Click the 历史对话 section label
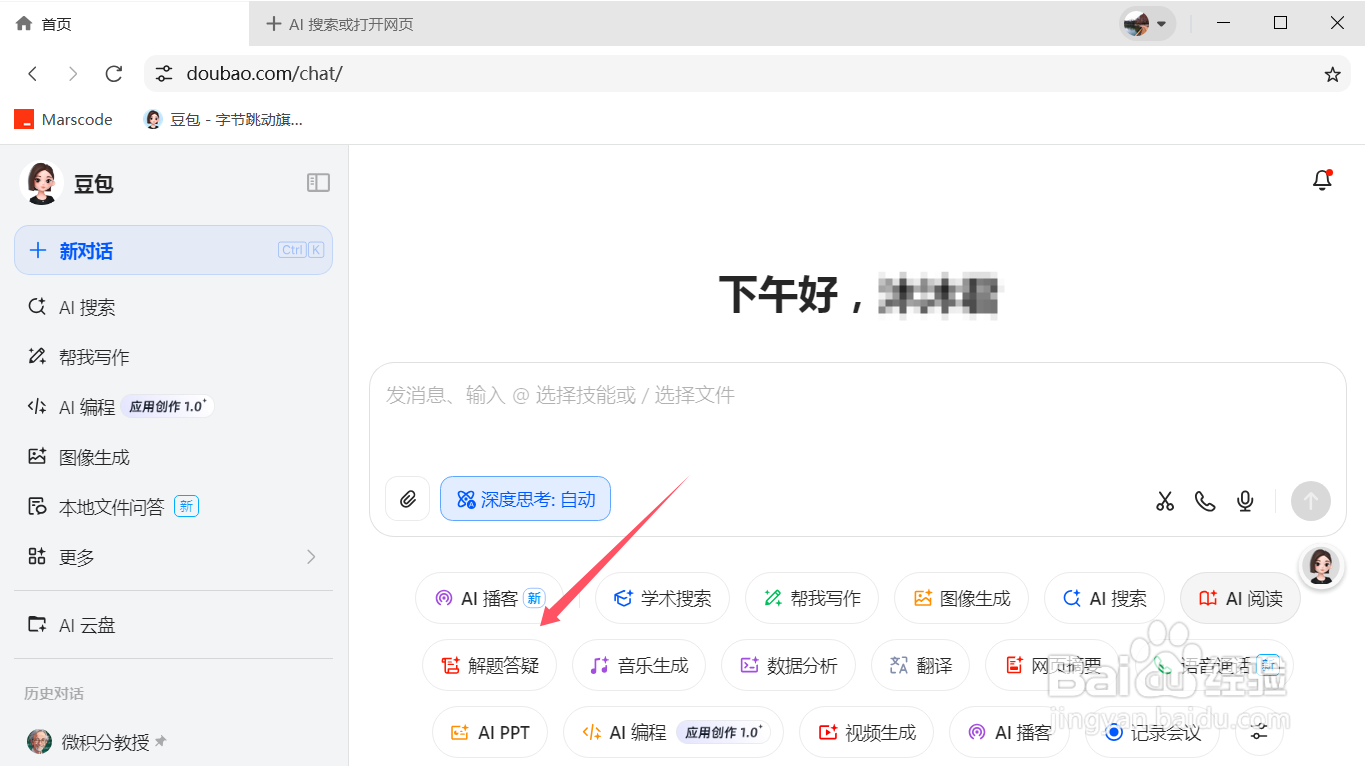 pyautogui.click(x=54, y=693)
